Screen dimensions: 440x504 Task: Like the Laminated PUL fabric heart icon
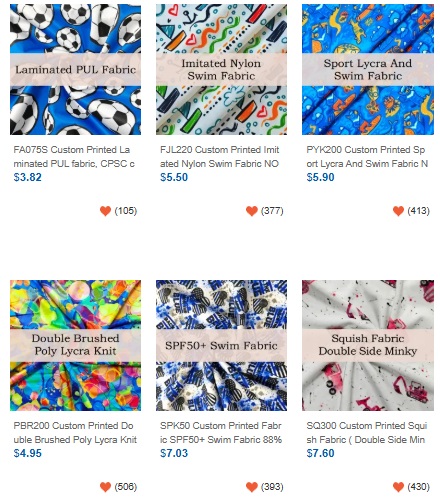tap(105, 211)
